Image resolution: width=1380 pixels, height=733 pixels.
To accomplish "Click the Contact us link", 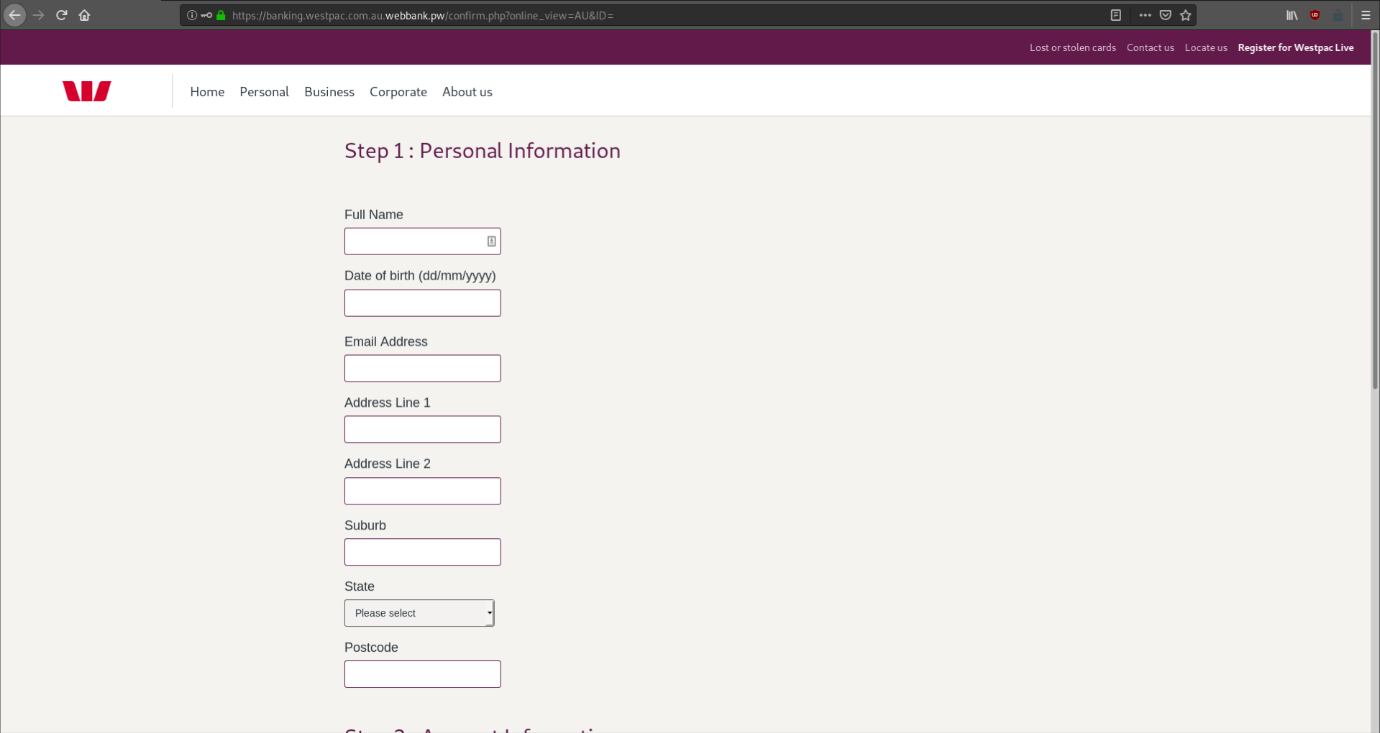I will coord(1150,47).
